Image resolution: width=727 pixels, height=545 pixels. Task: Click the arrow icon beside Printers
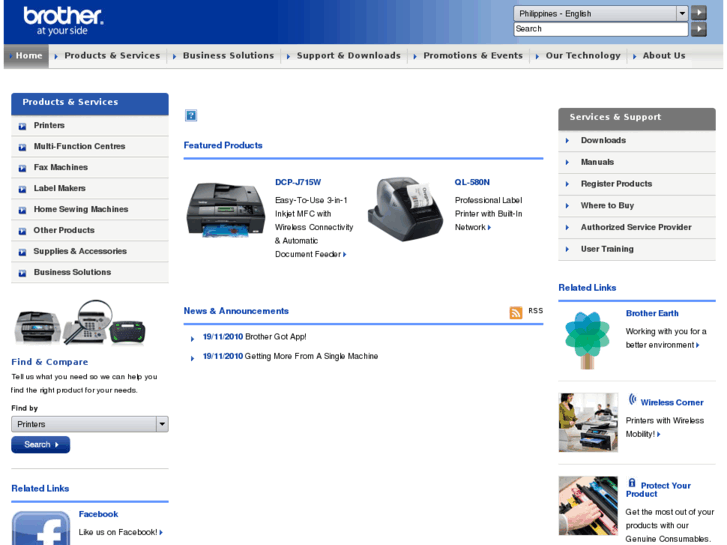(x=22, y=126)
